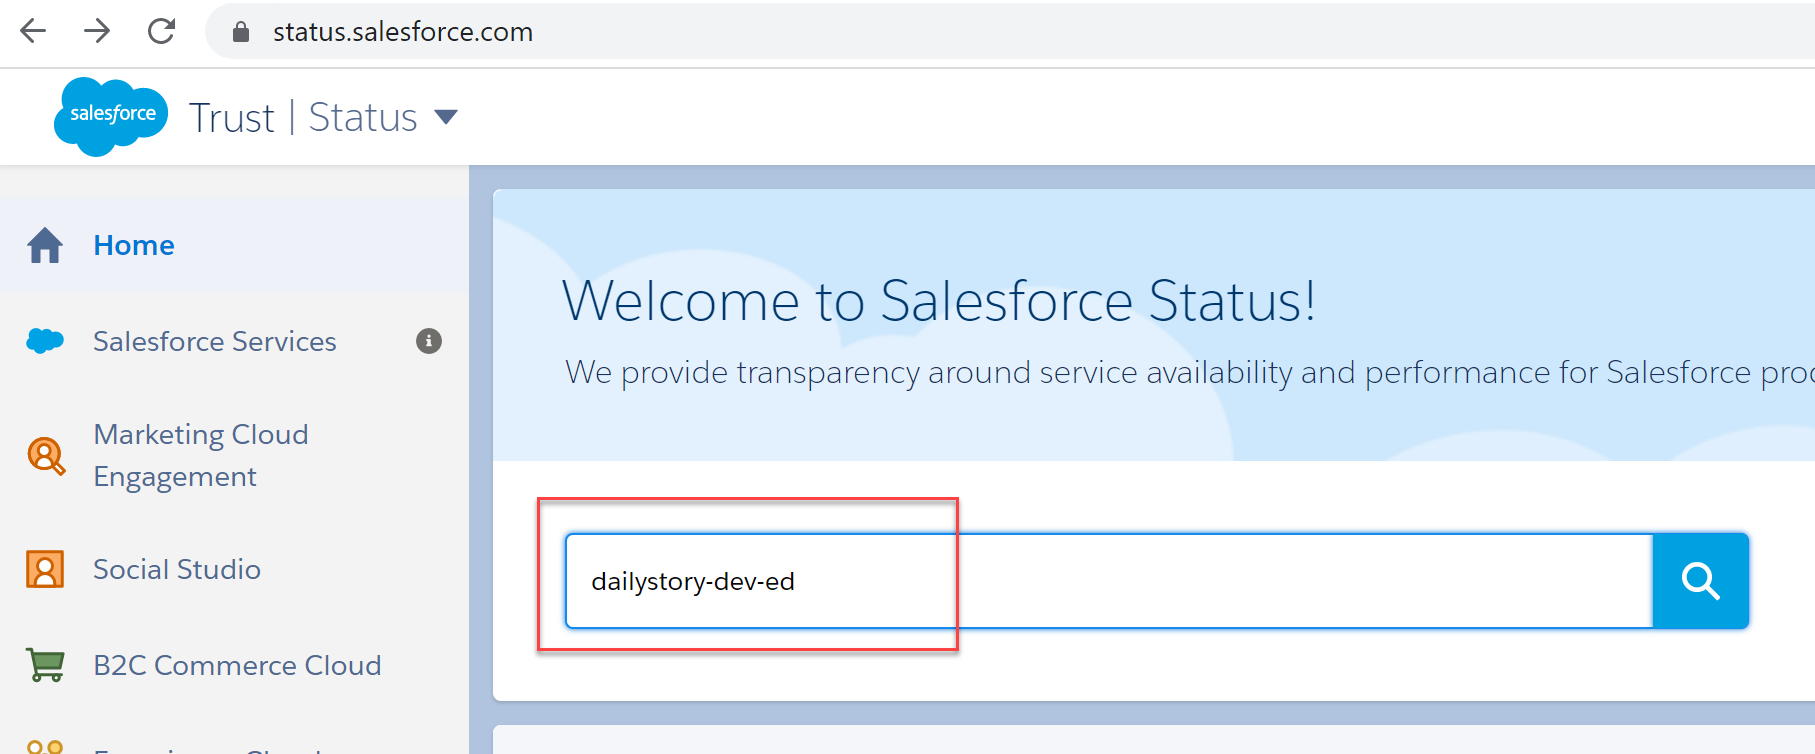Screen dimensions: 1815x754
Task: Click the B2C Commerce Cloud cart icon
Action: (x=45, y=665)
